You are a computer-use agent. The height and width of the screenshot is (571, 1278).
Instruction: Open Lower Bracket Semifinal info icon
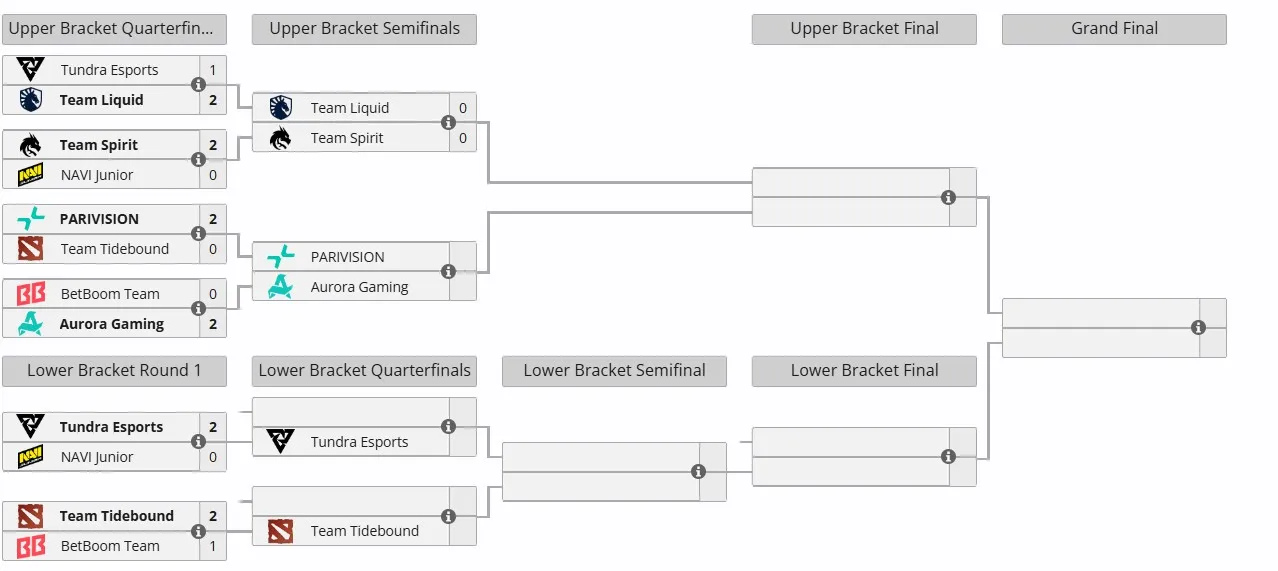pos(698,471)
